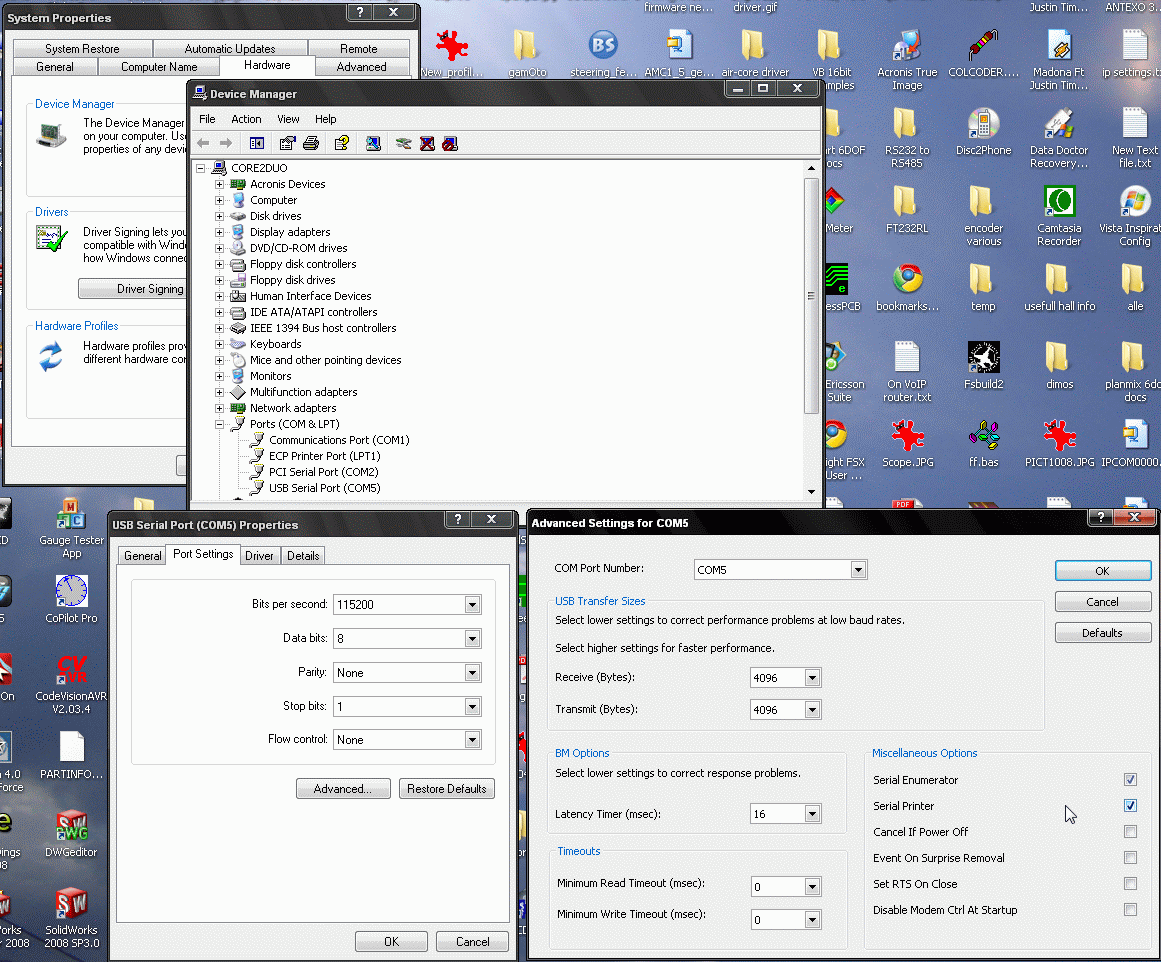The height and width of the screenshot is (962, 1161).
Task: Select USB Serial Port (COM5) in tree
Action: pyautogui.click(x=324, y=488)
